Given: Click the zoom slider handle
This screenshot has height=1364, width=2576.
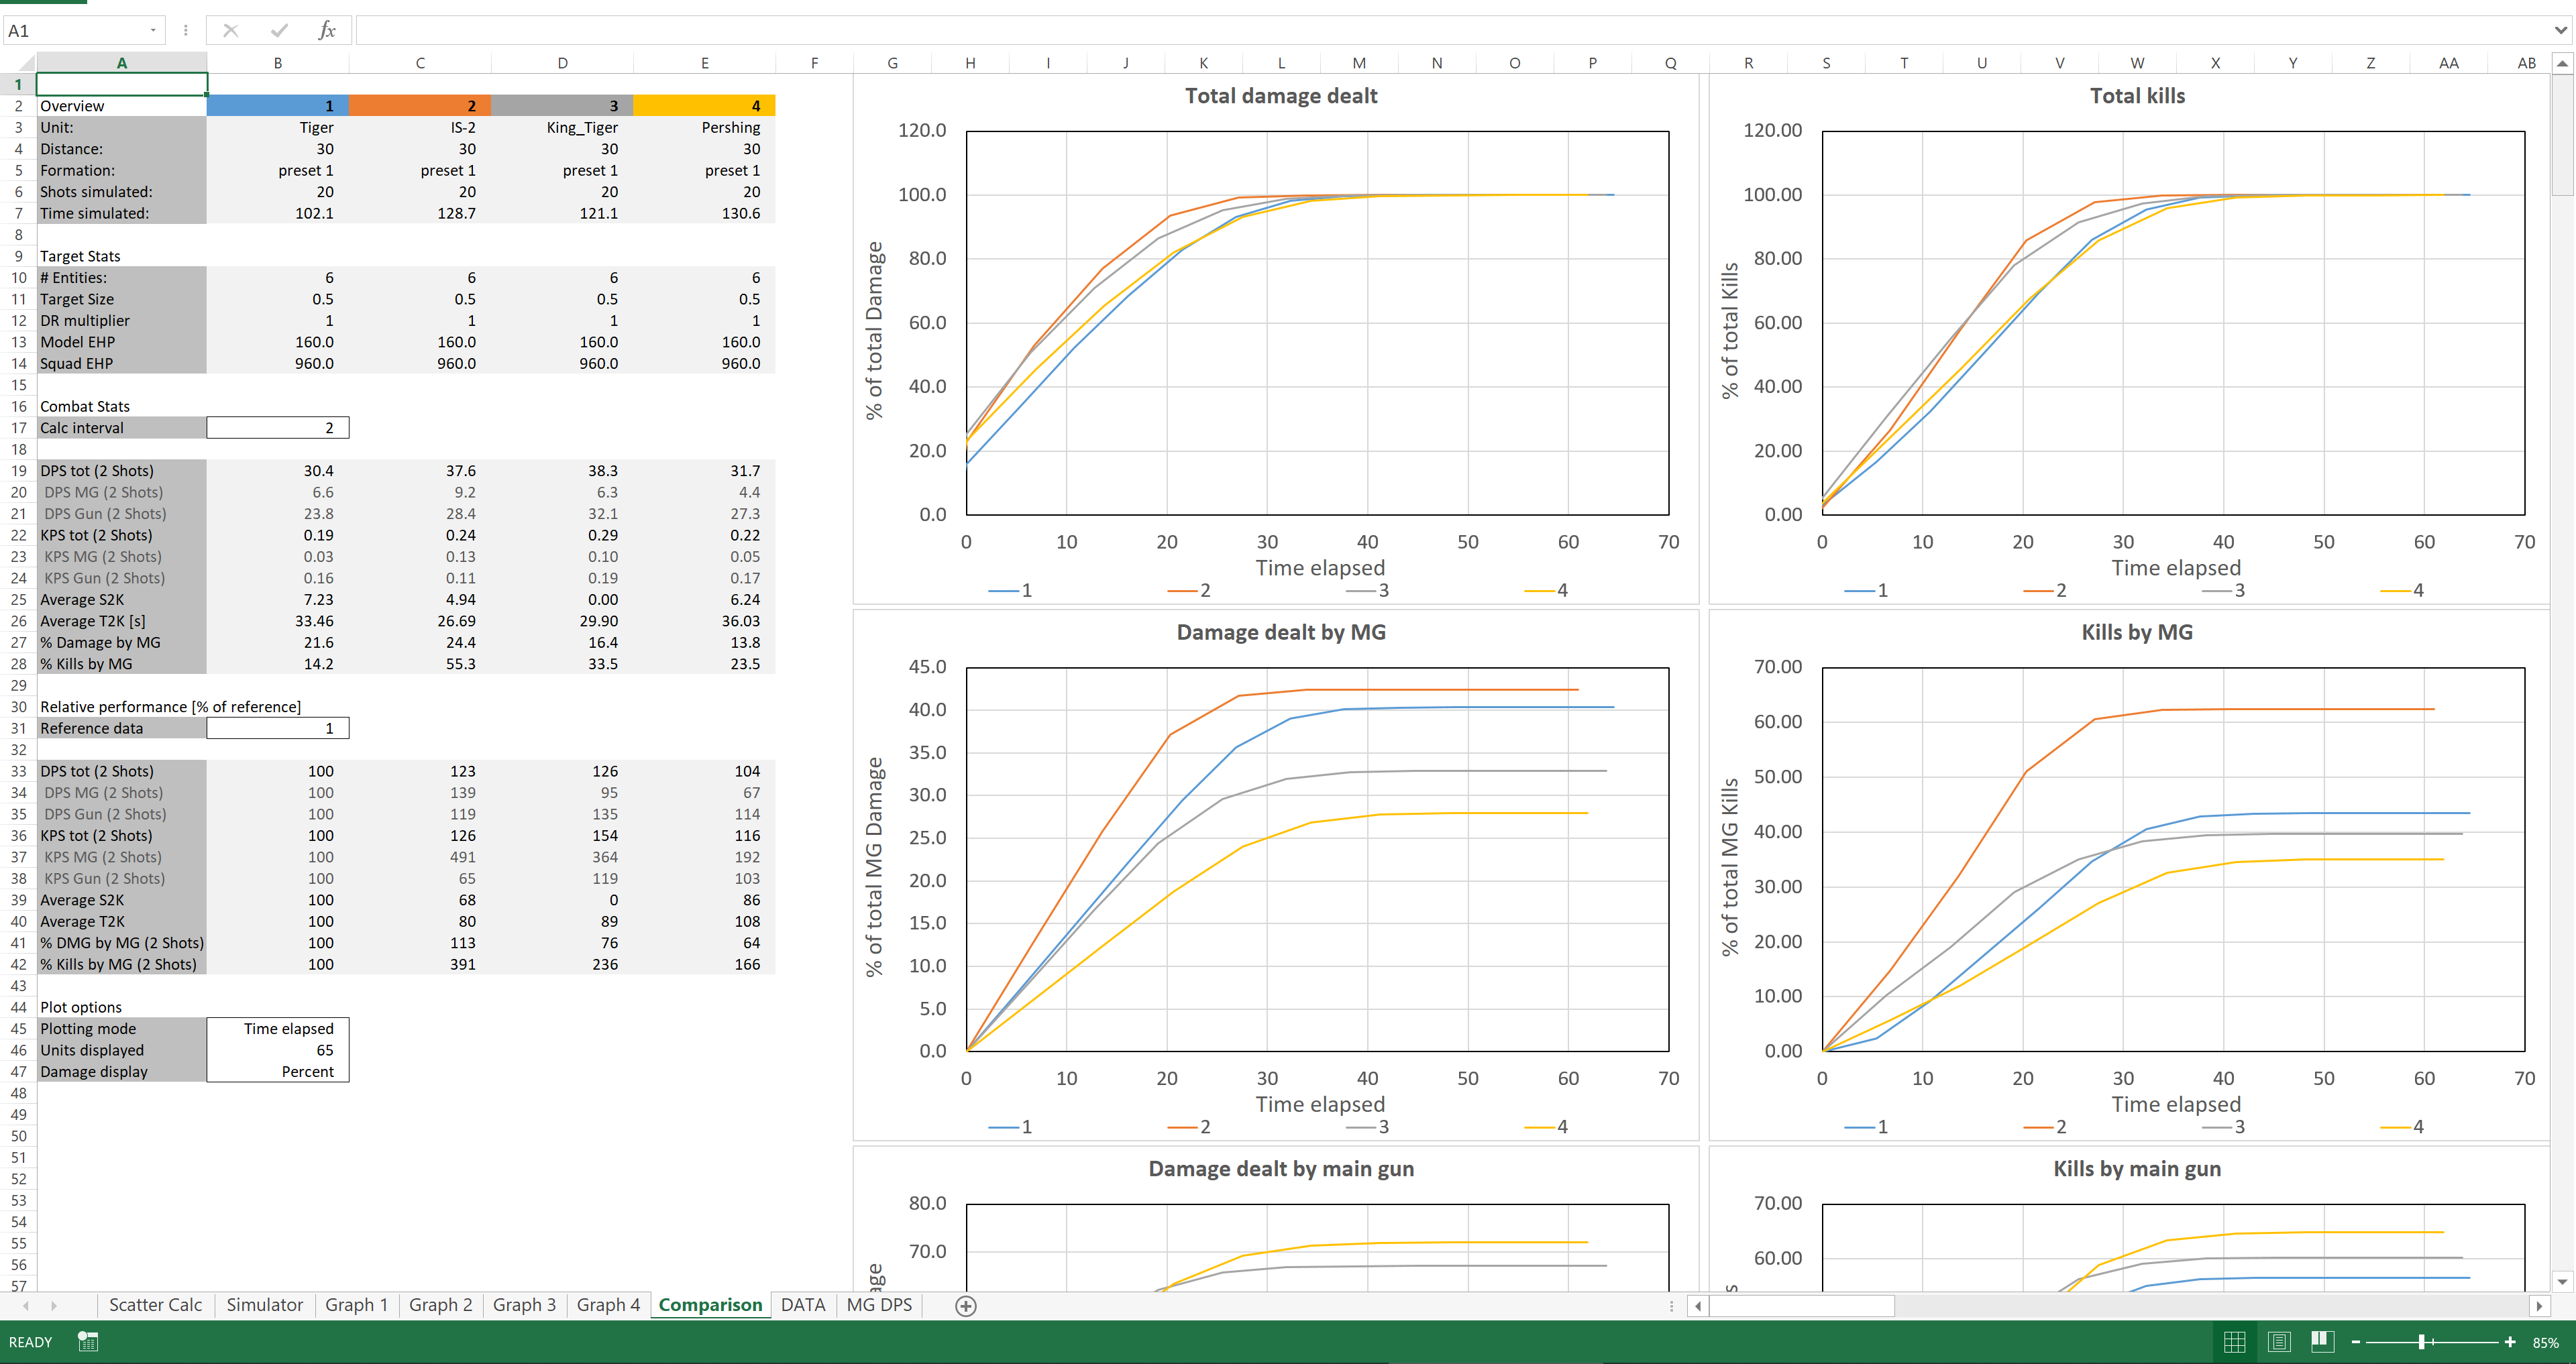Looking at the screenshot, I should pyautogui.click(x=2421, y=1342).
